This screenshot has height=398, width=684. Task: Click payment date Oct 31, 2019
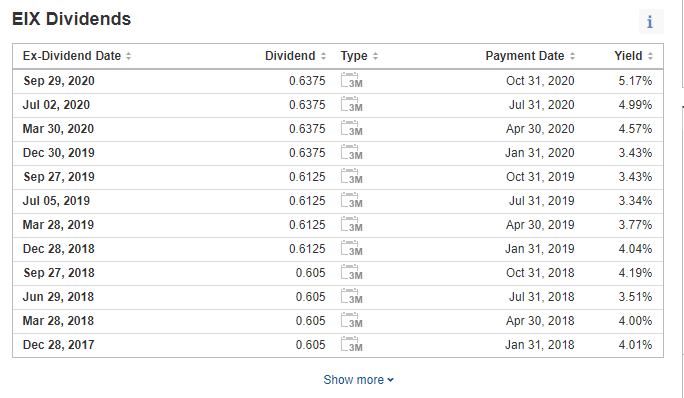(x=540, y=177)
